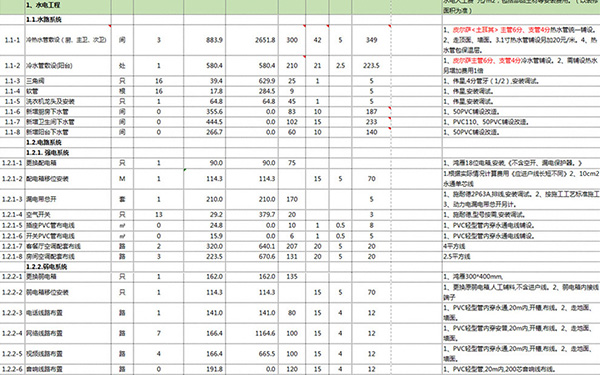Select the '1、水电工程' header cell
The image size is (600, 375).
coord(68,6)
